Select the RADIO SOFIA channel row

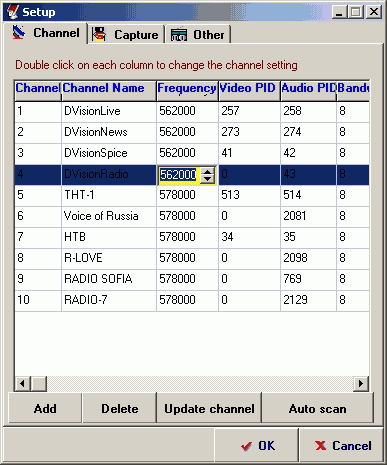point(192,279)
